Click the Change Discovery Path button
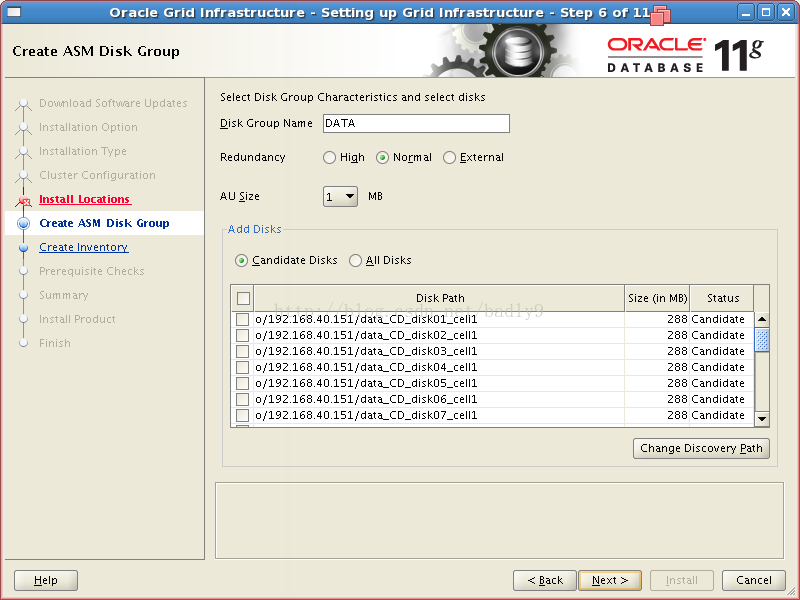 coord(701,448)
